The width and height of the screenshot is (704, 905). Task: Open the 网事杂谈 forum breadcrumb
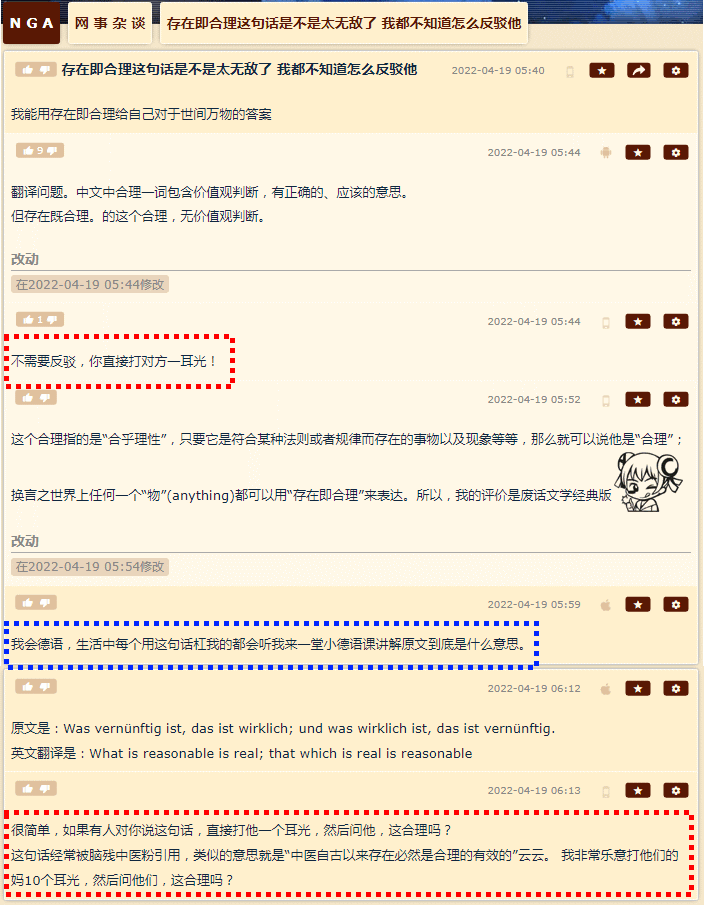click(110, 23)
